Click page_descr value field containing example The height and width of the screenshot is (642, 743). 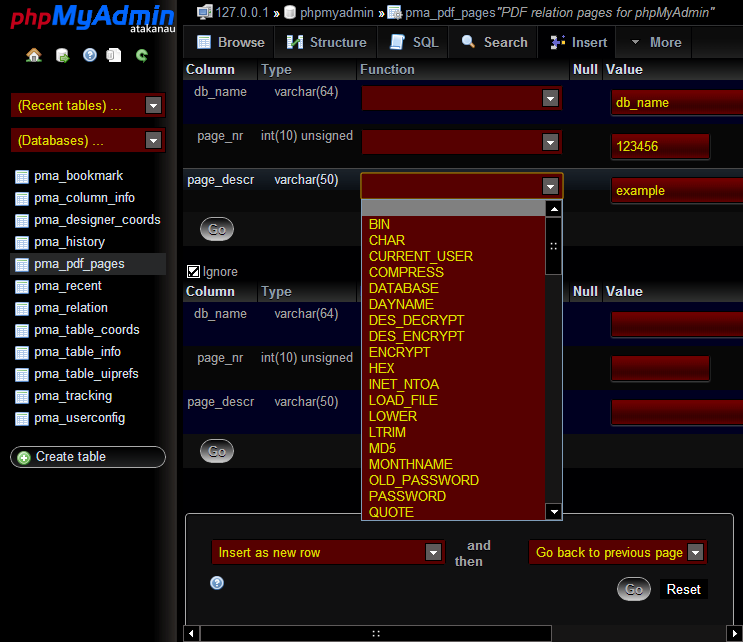pyautogui.click(x=677, y=190)
